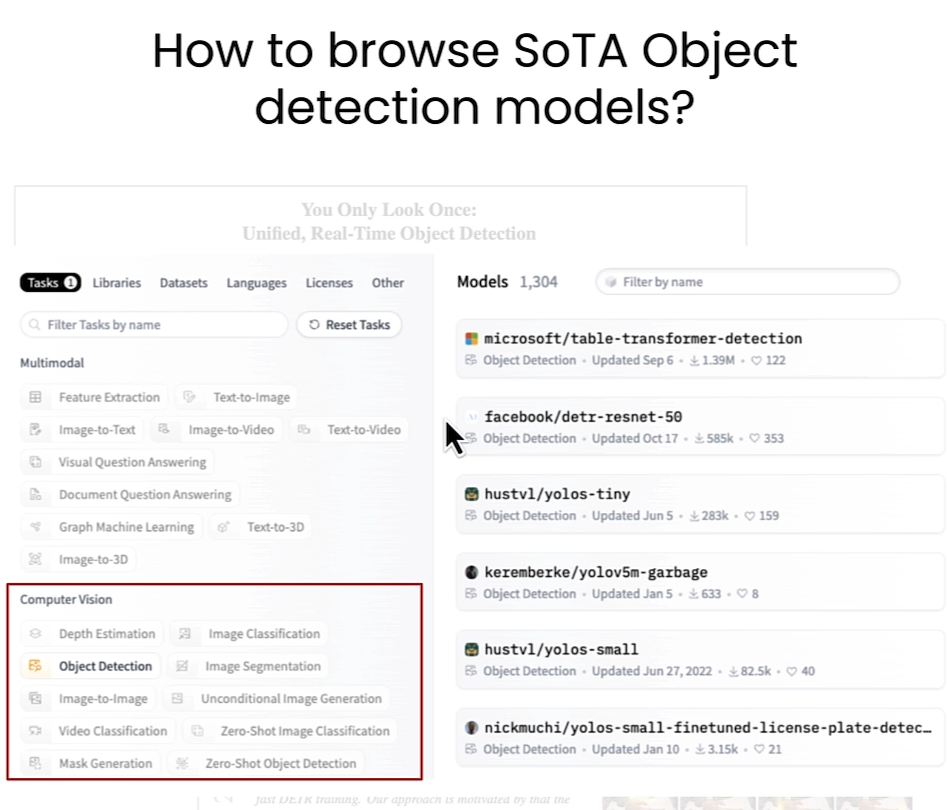Click the Image Segmentation icon
947x810 pixels.
182,666
